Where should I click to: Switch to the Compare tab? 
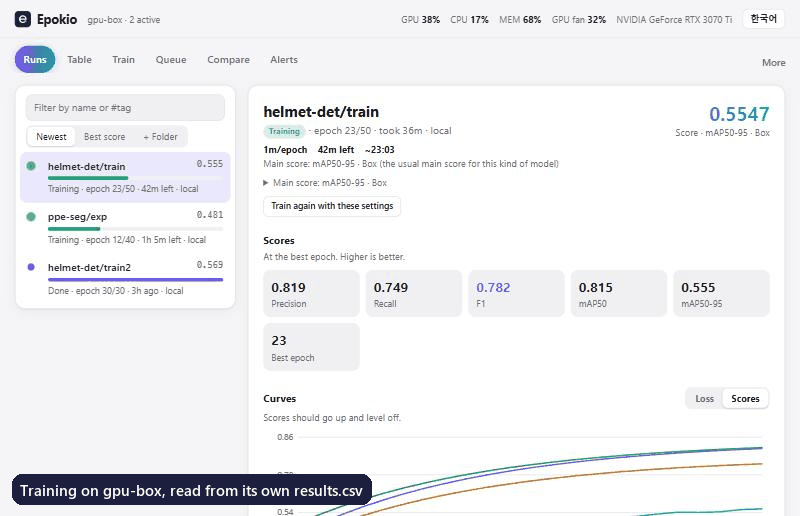[x=228, y=59]
